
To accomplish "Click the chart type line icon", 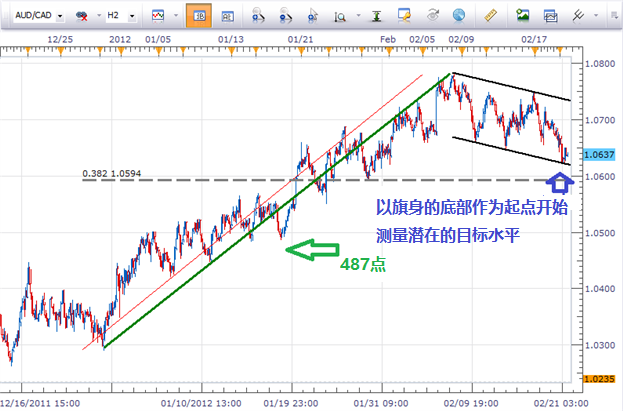I will point(157,17).
